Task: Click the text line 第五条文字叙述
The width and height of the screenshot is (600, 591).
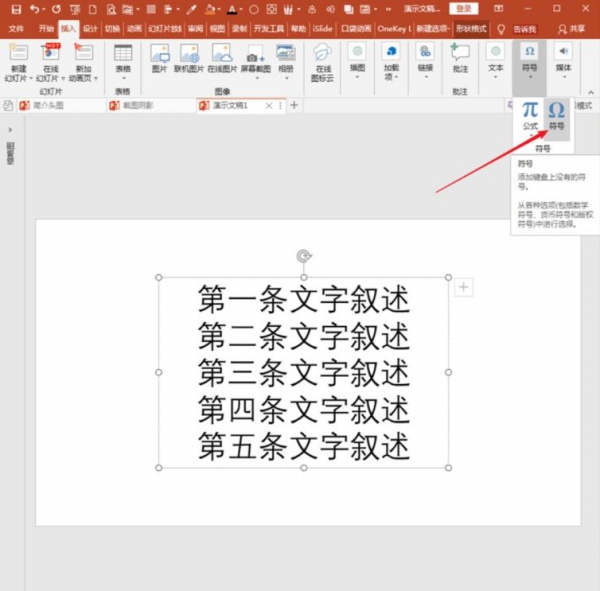Action: (x=304, y=446)
